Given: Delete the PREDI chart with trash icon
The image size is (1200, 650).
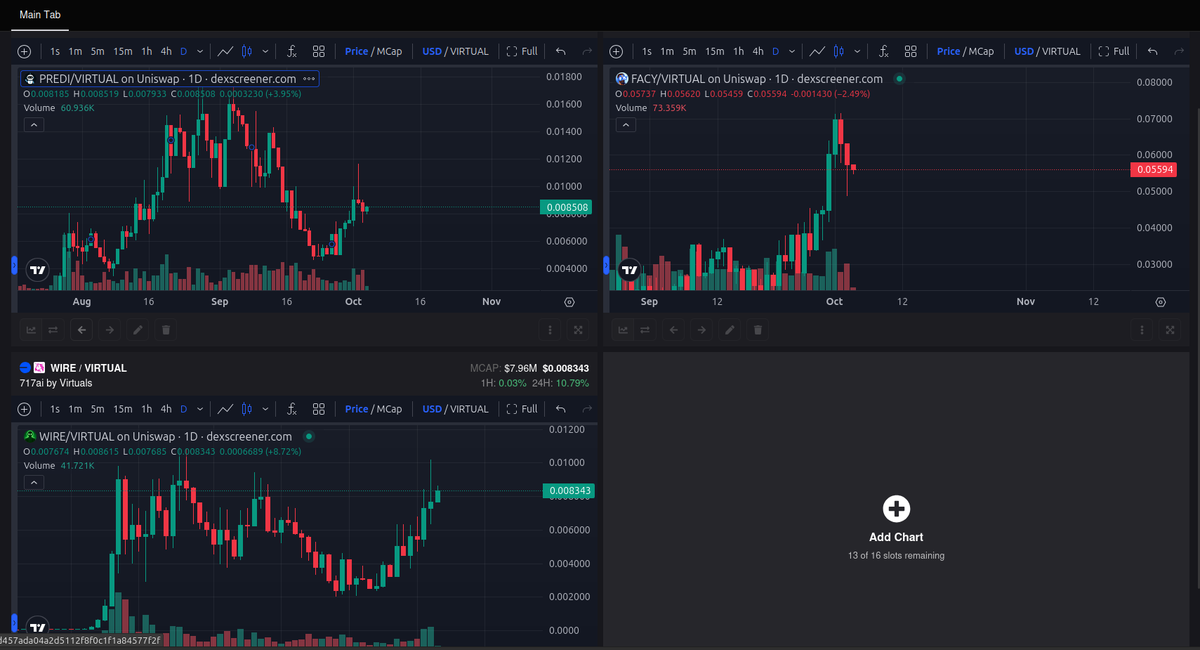Looking at the screenshot, I should click(166, 329).
